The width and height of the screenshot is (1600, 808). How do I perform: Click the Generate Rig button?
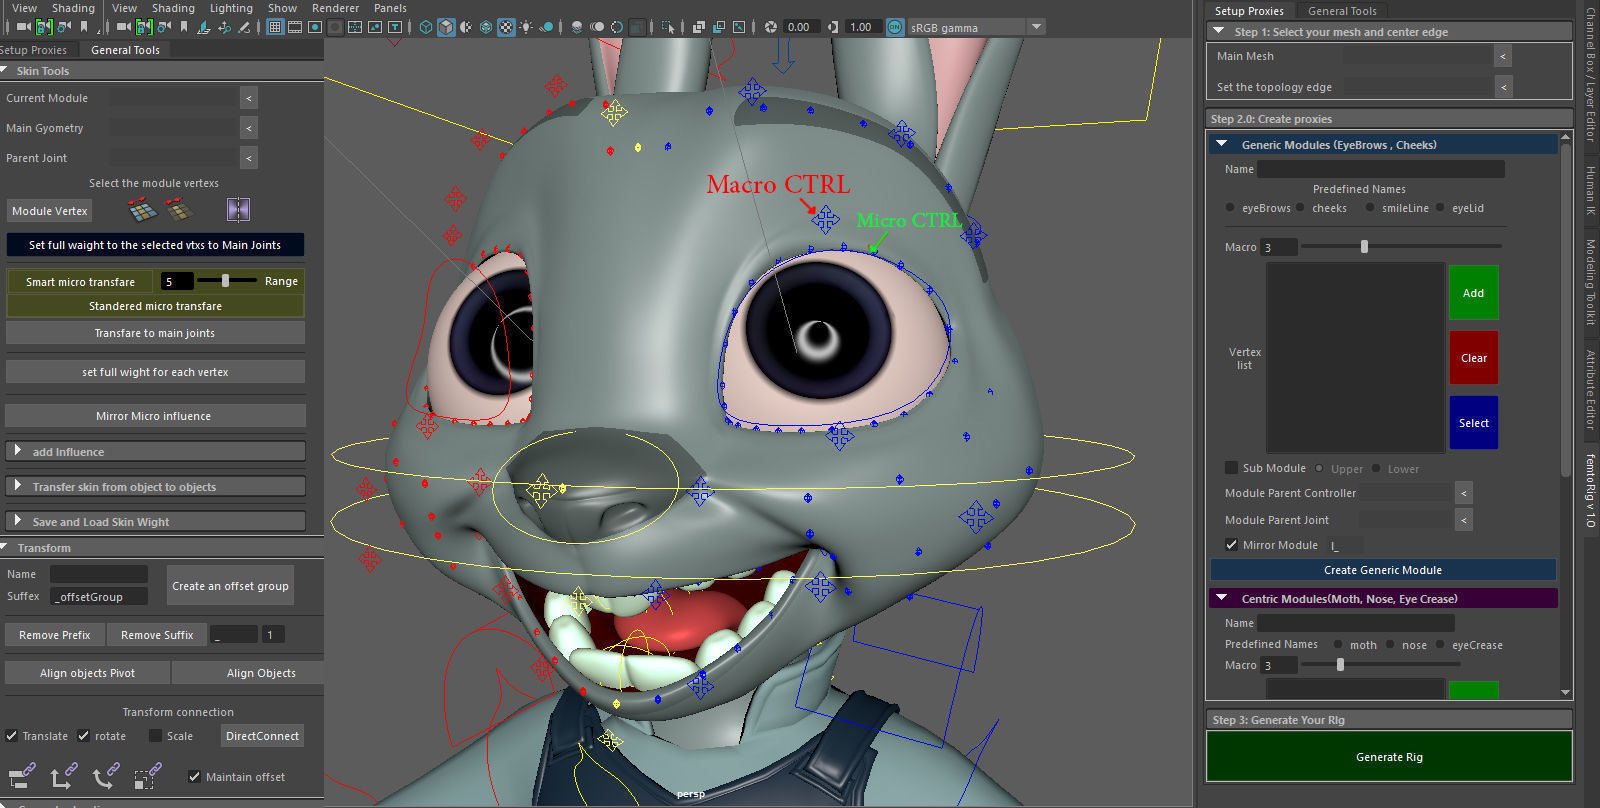(x=1389, y=757)
